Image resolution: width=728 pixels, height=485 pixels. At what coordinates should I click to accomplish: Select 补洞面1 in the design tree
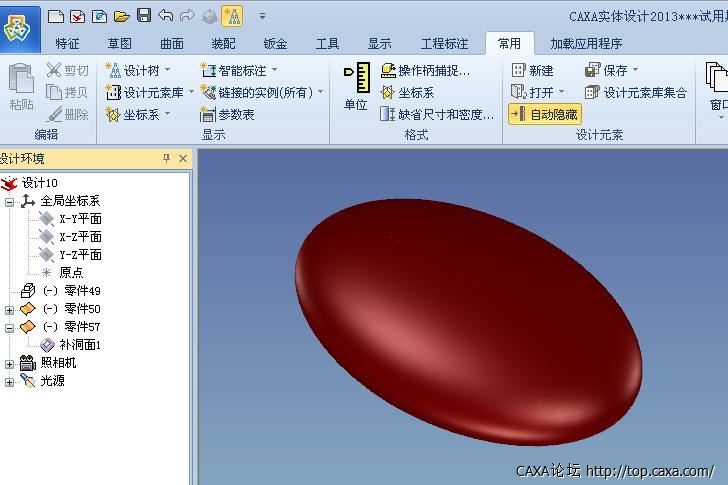click(x=80, y=345)
